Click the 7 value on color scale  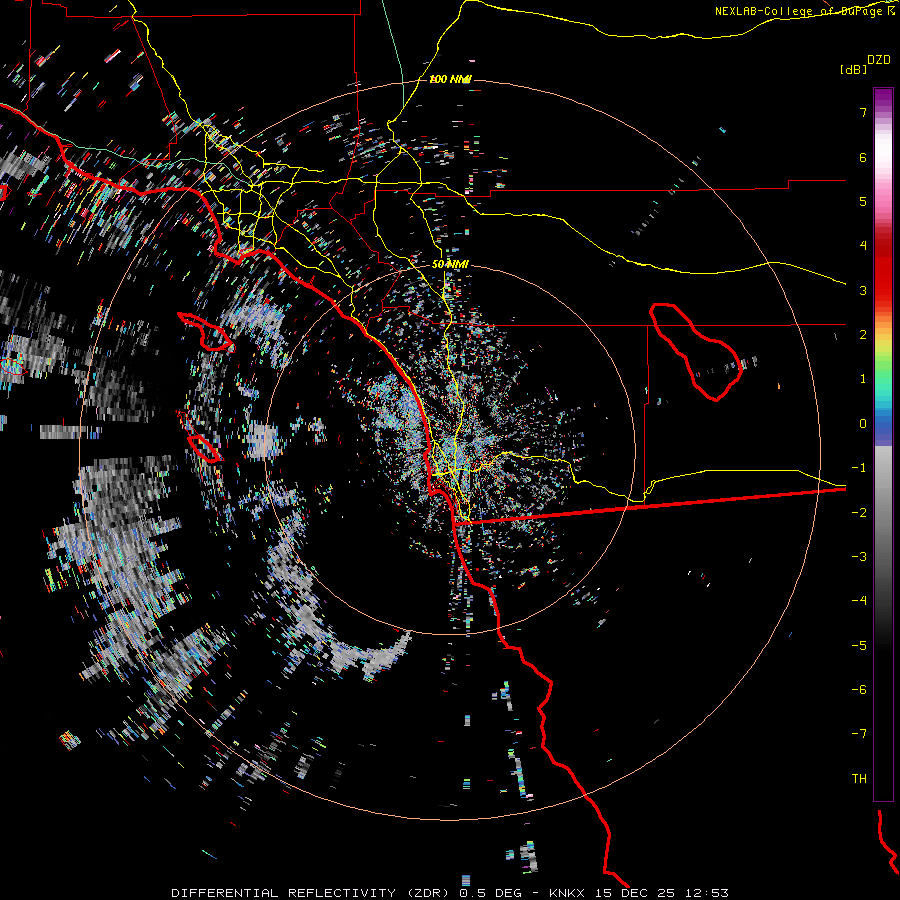[863, 112]
